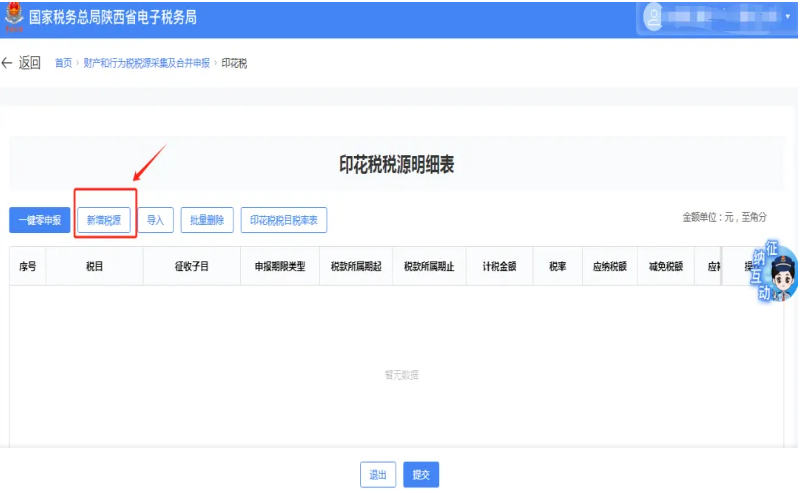
Task: Click the 申报期限类型 column header
Action: pyautogui.click(x=280, y=267)
